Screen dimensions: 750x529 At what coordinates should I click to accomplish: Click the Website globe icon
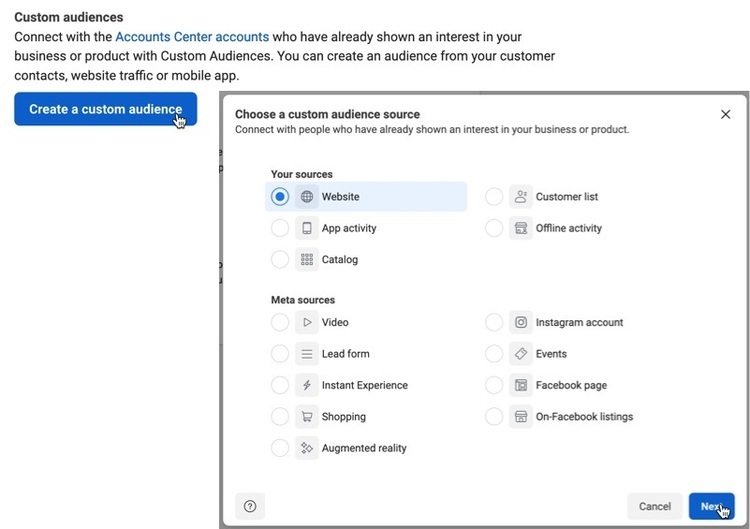pos(307,197)
